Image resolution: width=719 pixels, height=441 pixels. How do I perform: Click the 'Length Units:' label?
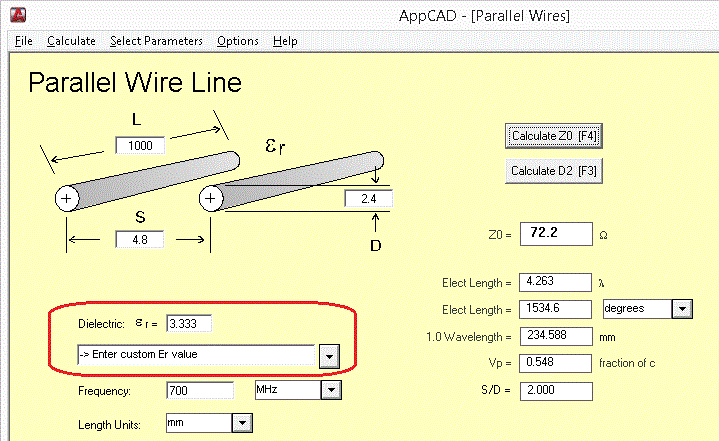point(109,424)
